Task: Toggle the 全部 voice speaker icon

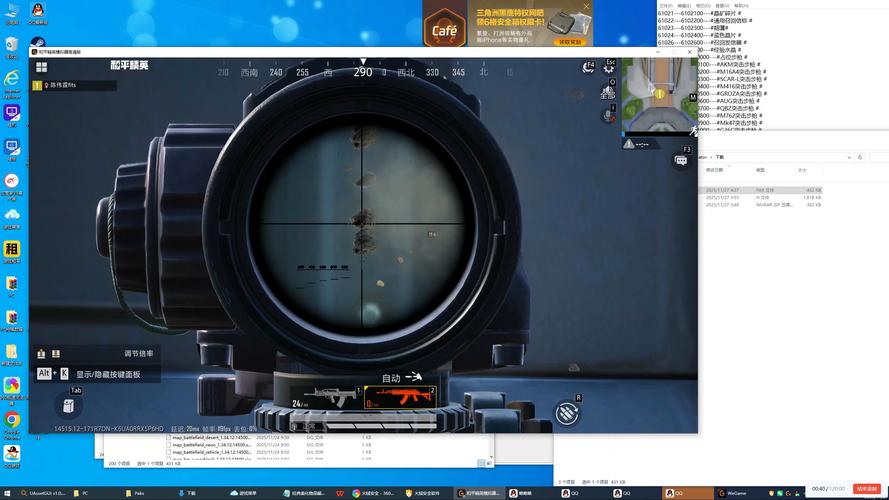Action: tap(608, 91)
